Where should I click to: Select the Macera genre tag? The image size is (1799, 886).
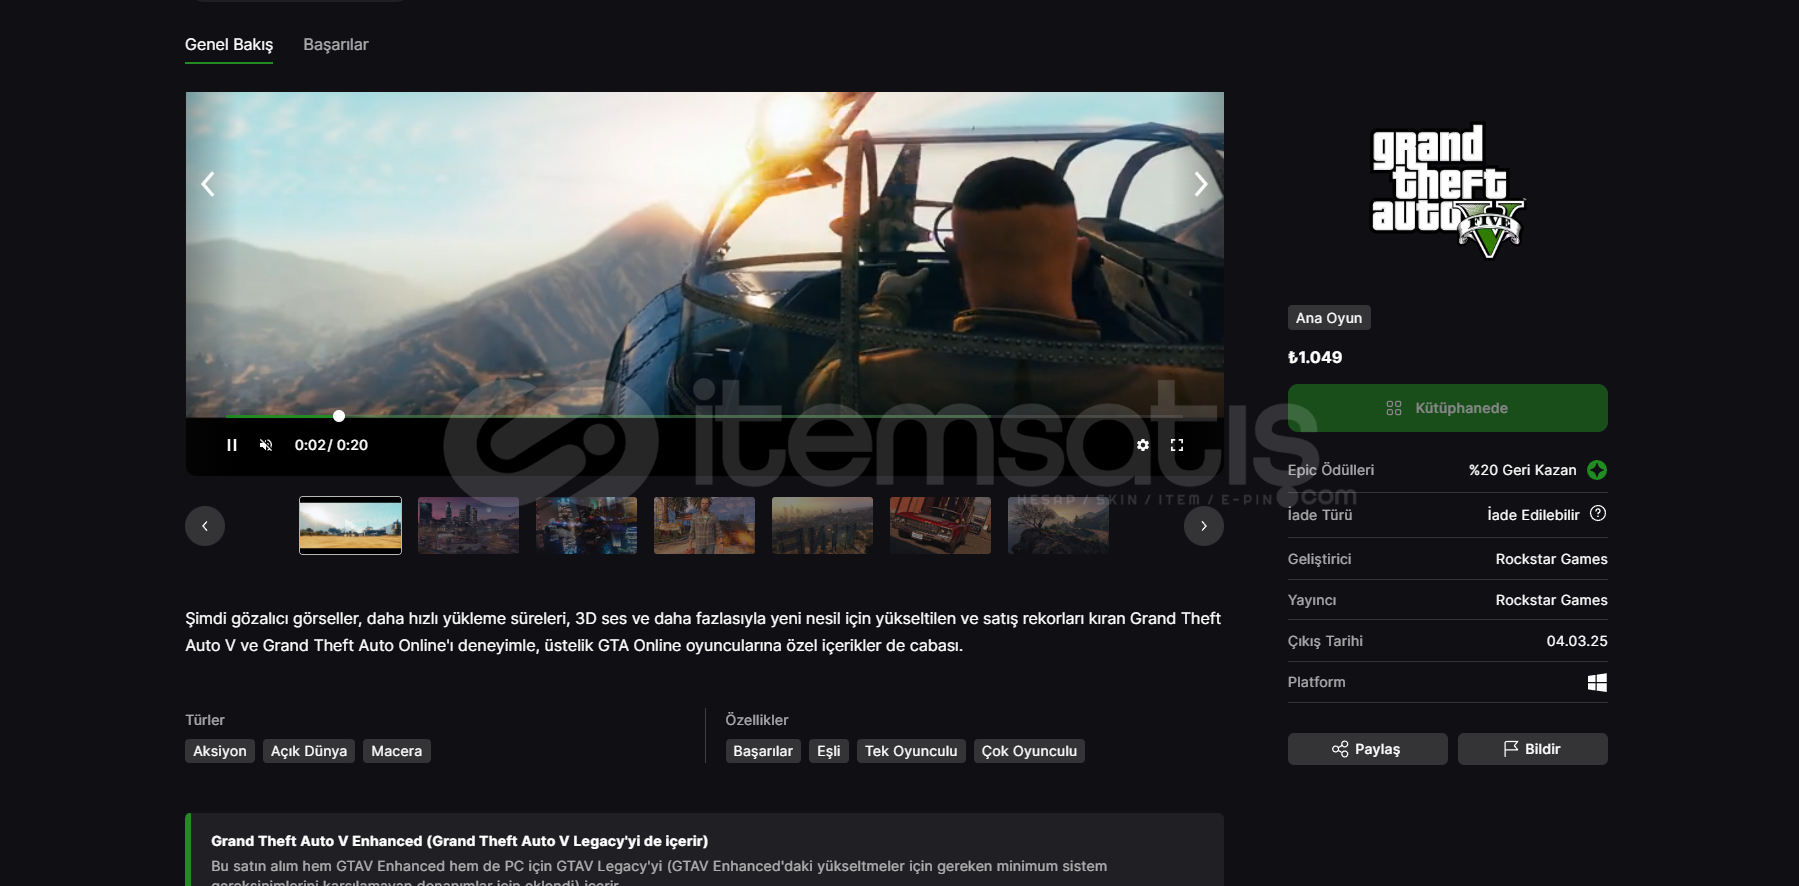pyautogui.click(x=397, y=751)
